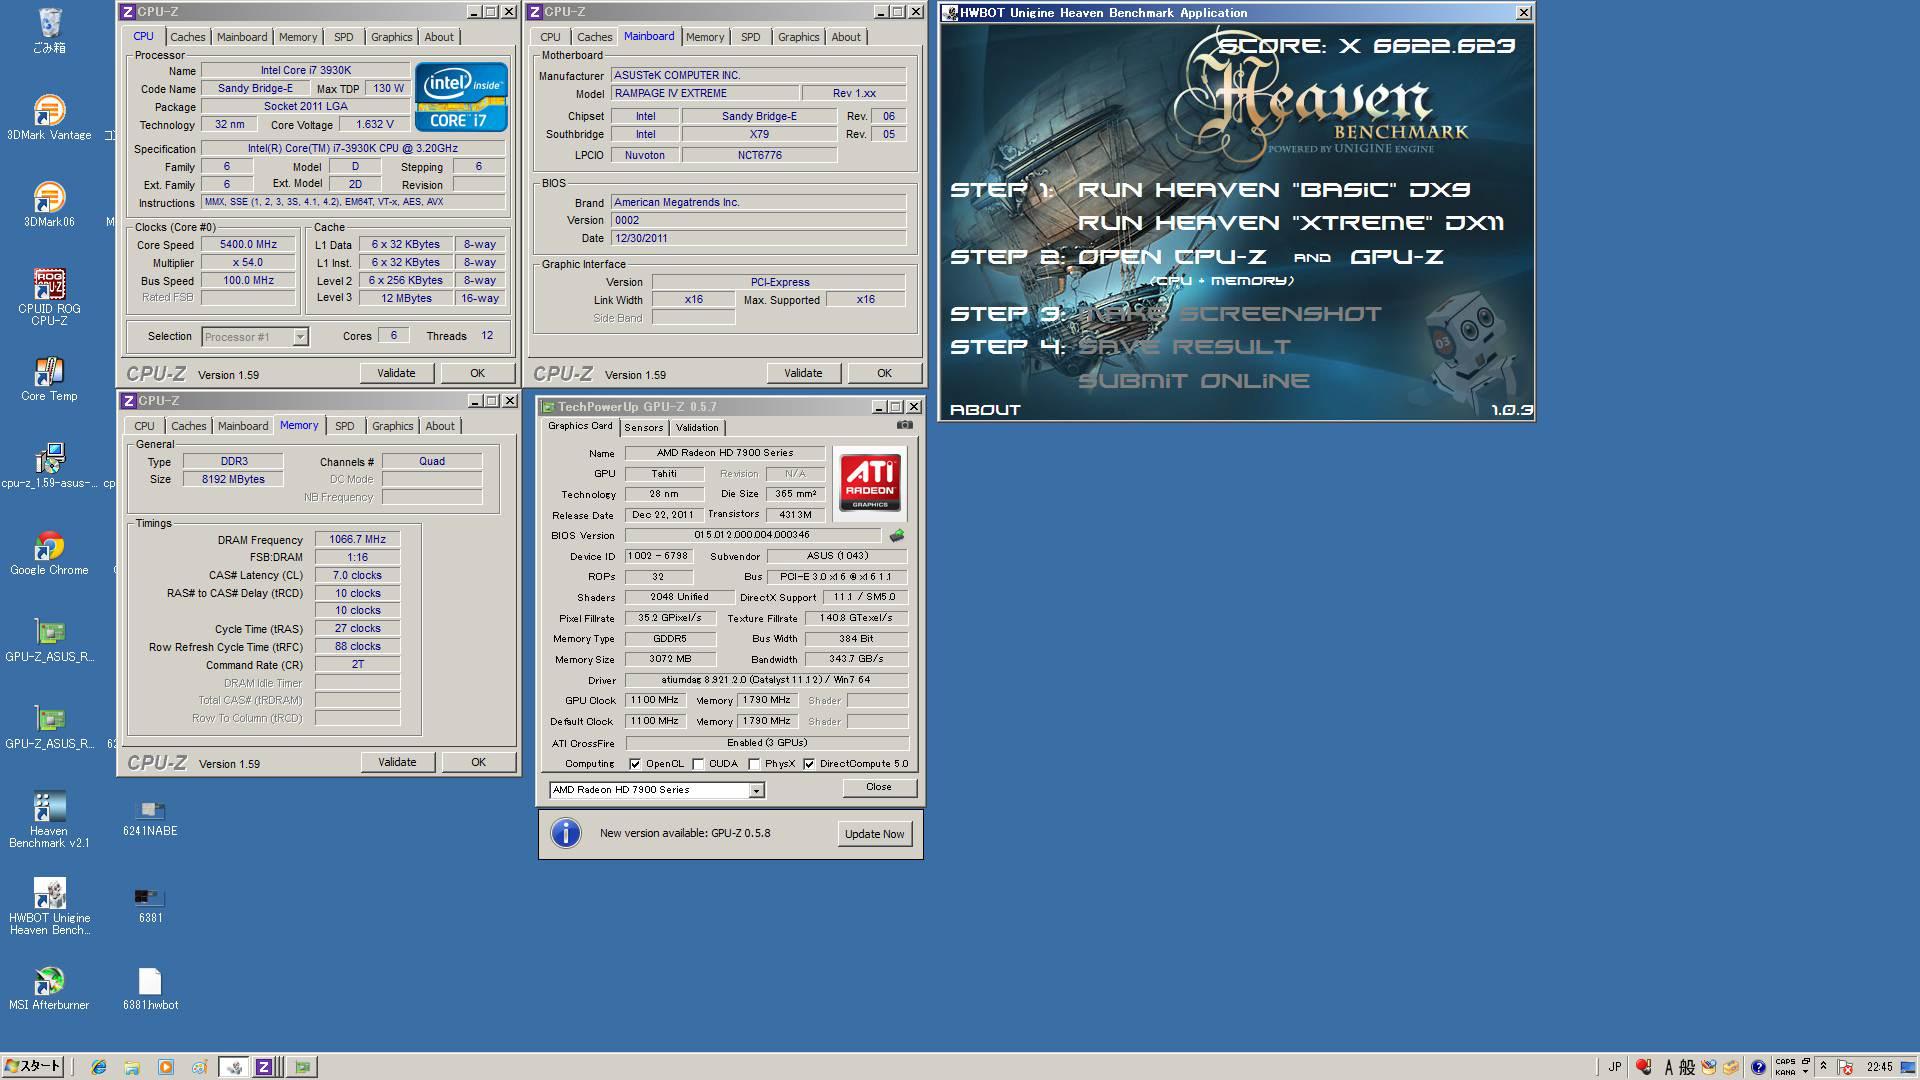
Task: Open About tab in the Memory CPU-Z window
Action: (x=439, y=426)
